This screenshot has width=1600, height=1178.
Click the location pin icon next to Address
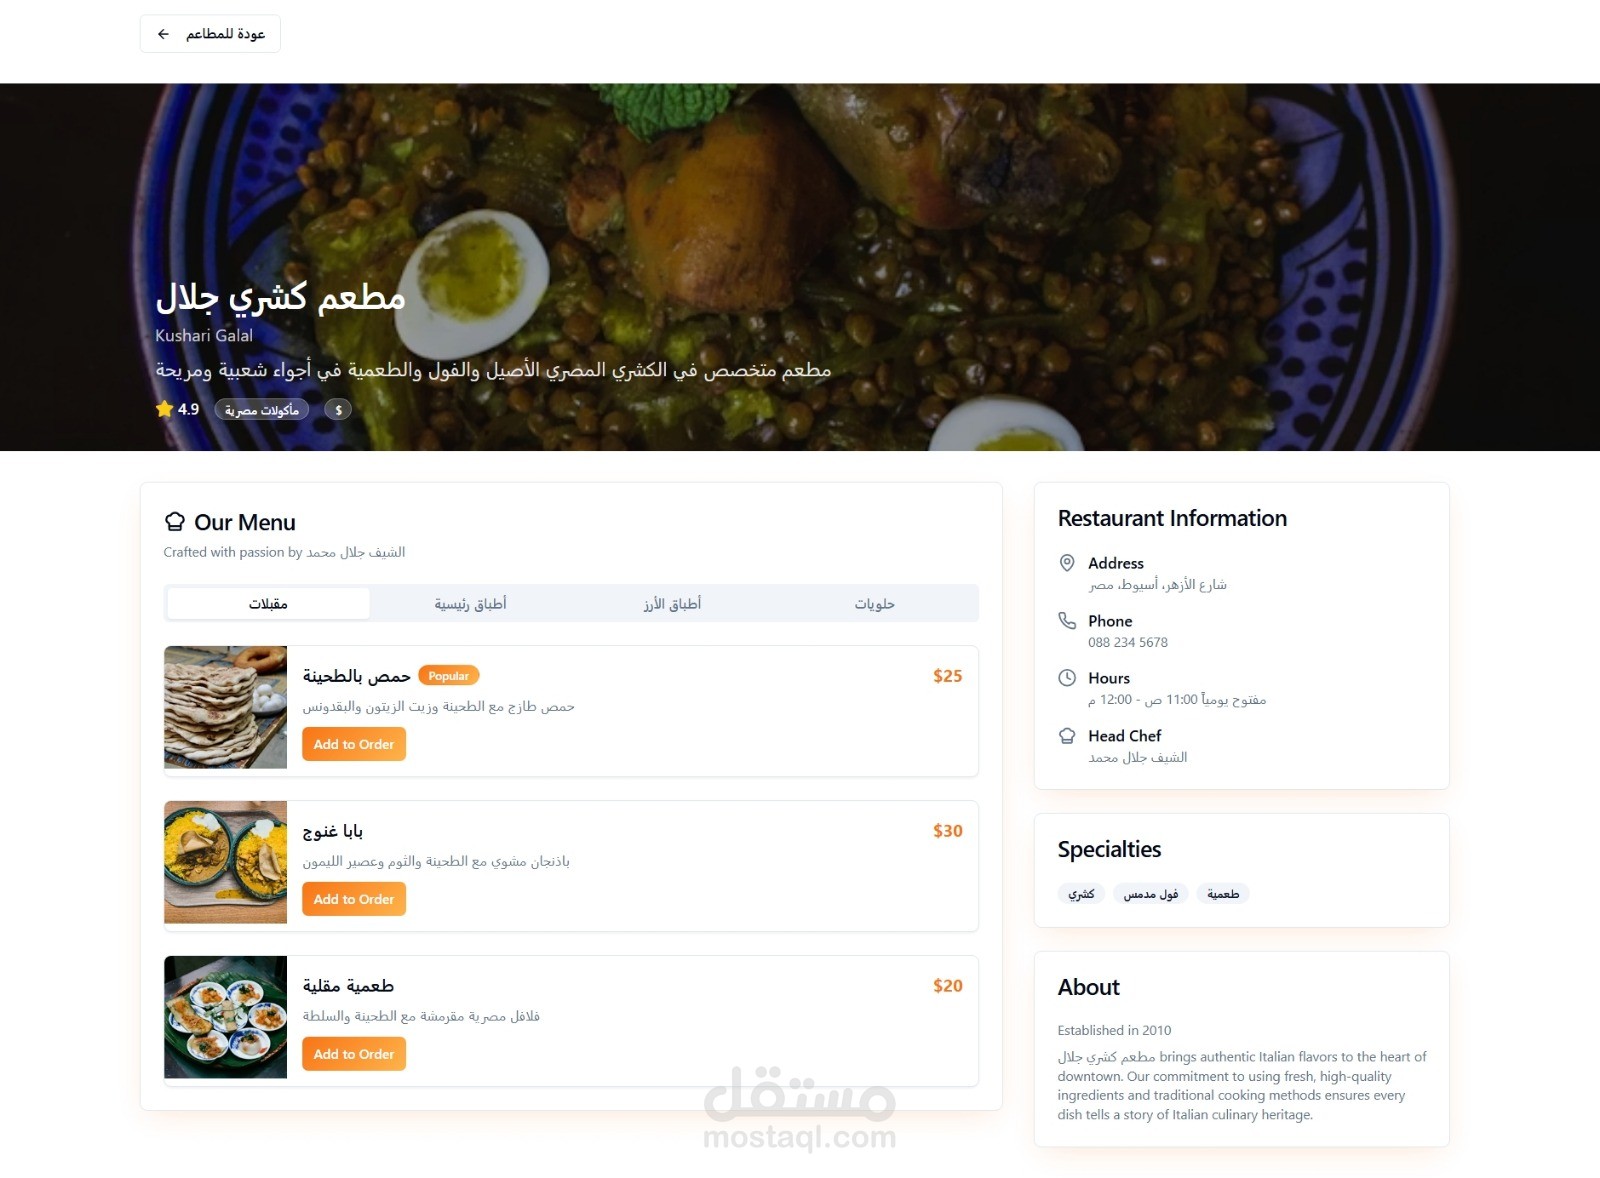click(x=1067, y=563)
